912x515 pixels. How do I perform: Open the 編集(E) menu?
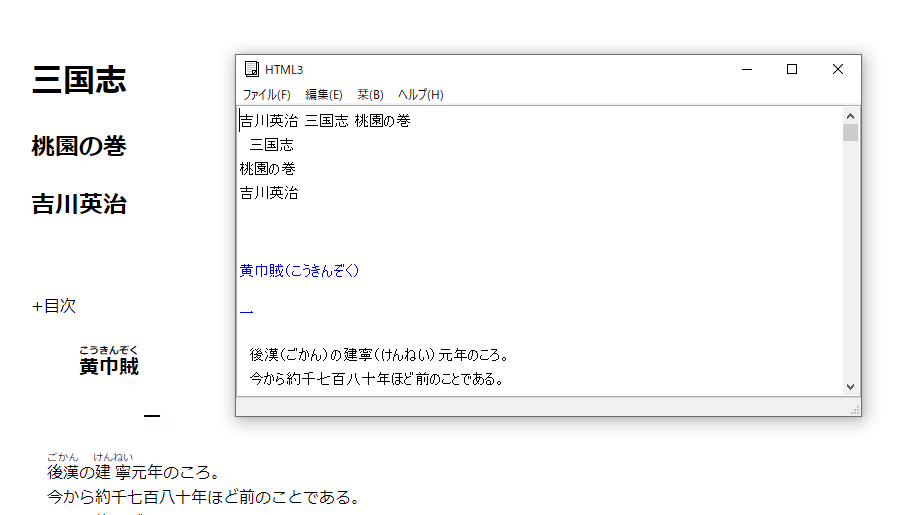[x=324, y=94]
